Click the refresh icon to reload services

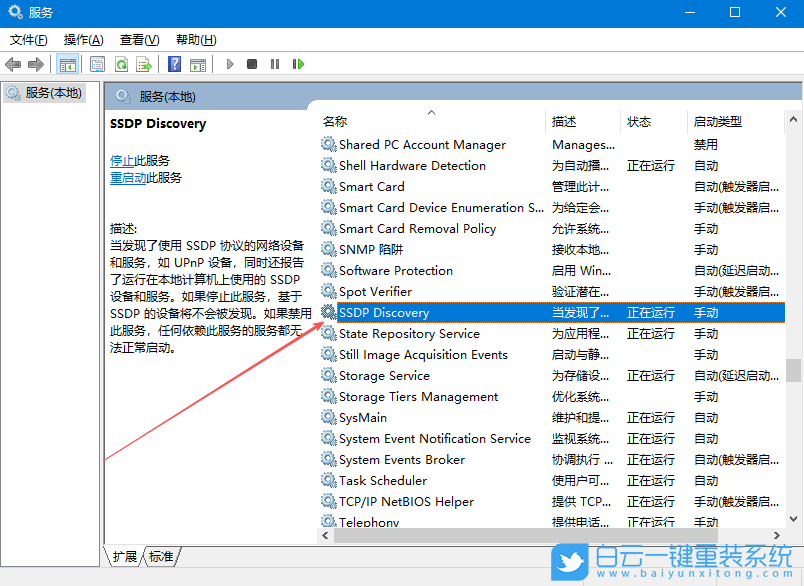[x=121, y=63]
